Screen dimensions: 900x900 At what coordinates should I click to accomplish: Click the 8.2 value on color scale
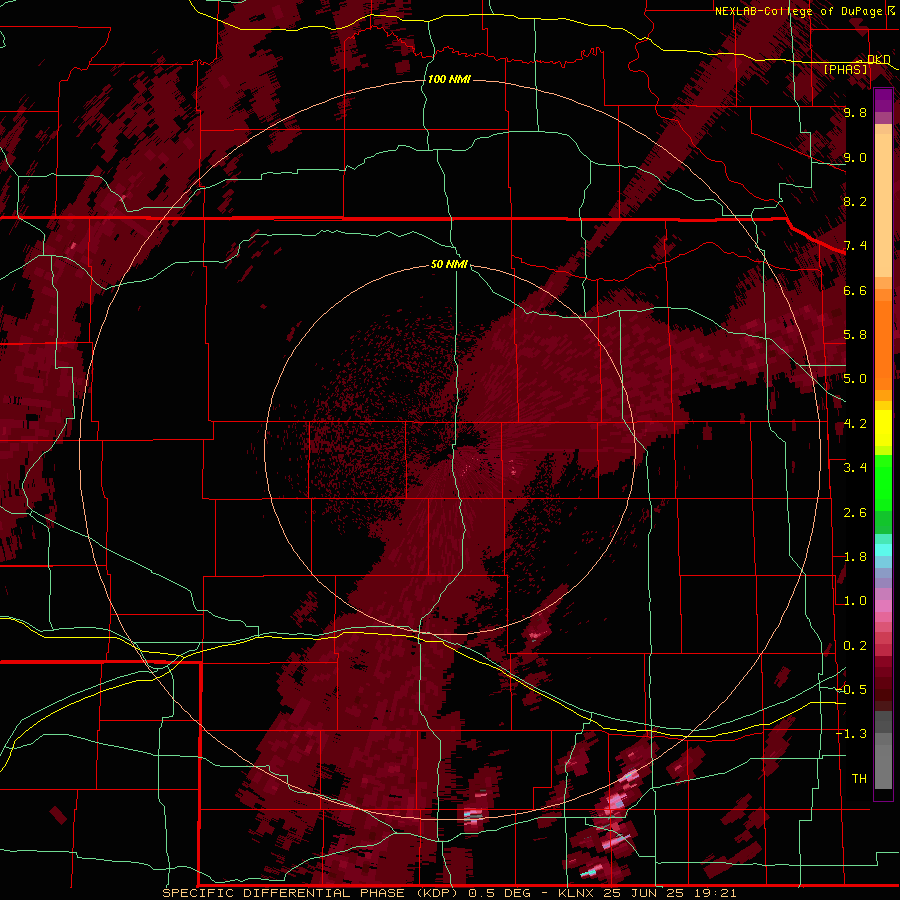pyautogui.click(x=855, y=201)
